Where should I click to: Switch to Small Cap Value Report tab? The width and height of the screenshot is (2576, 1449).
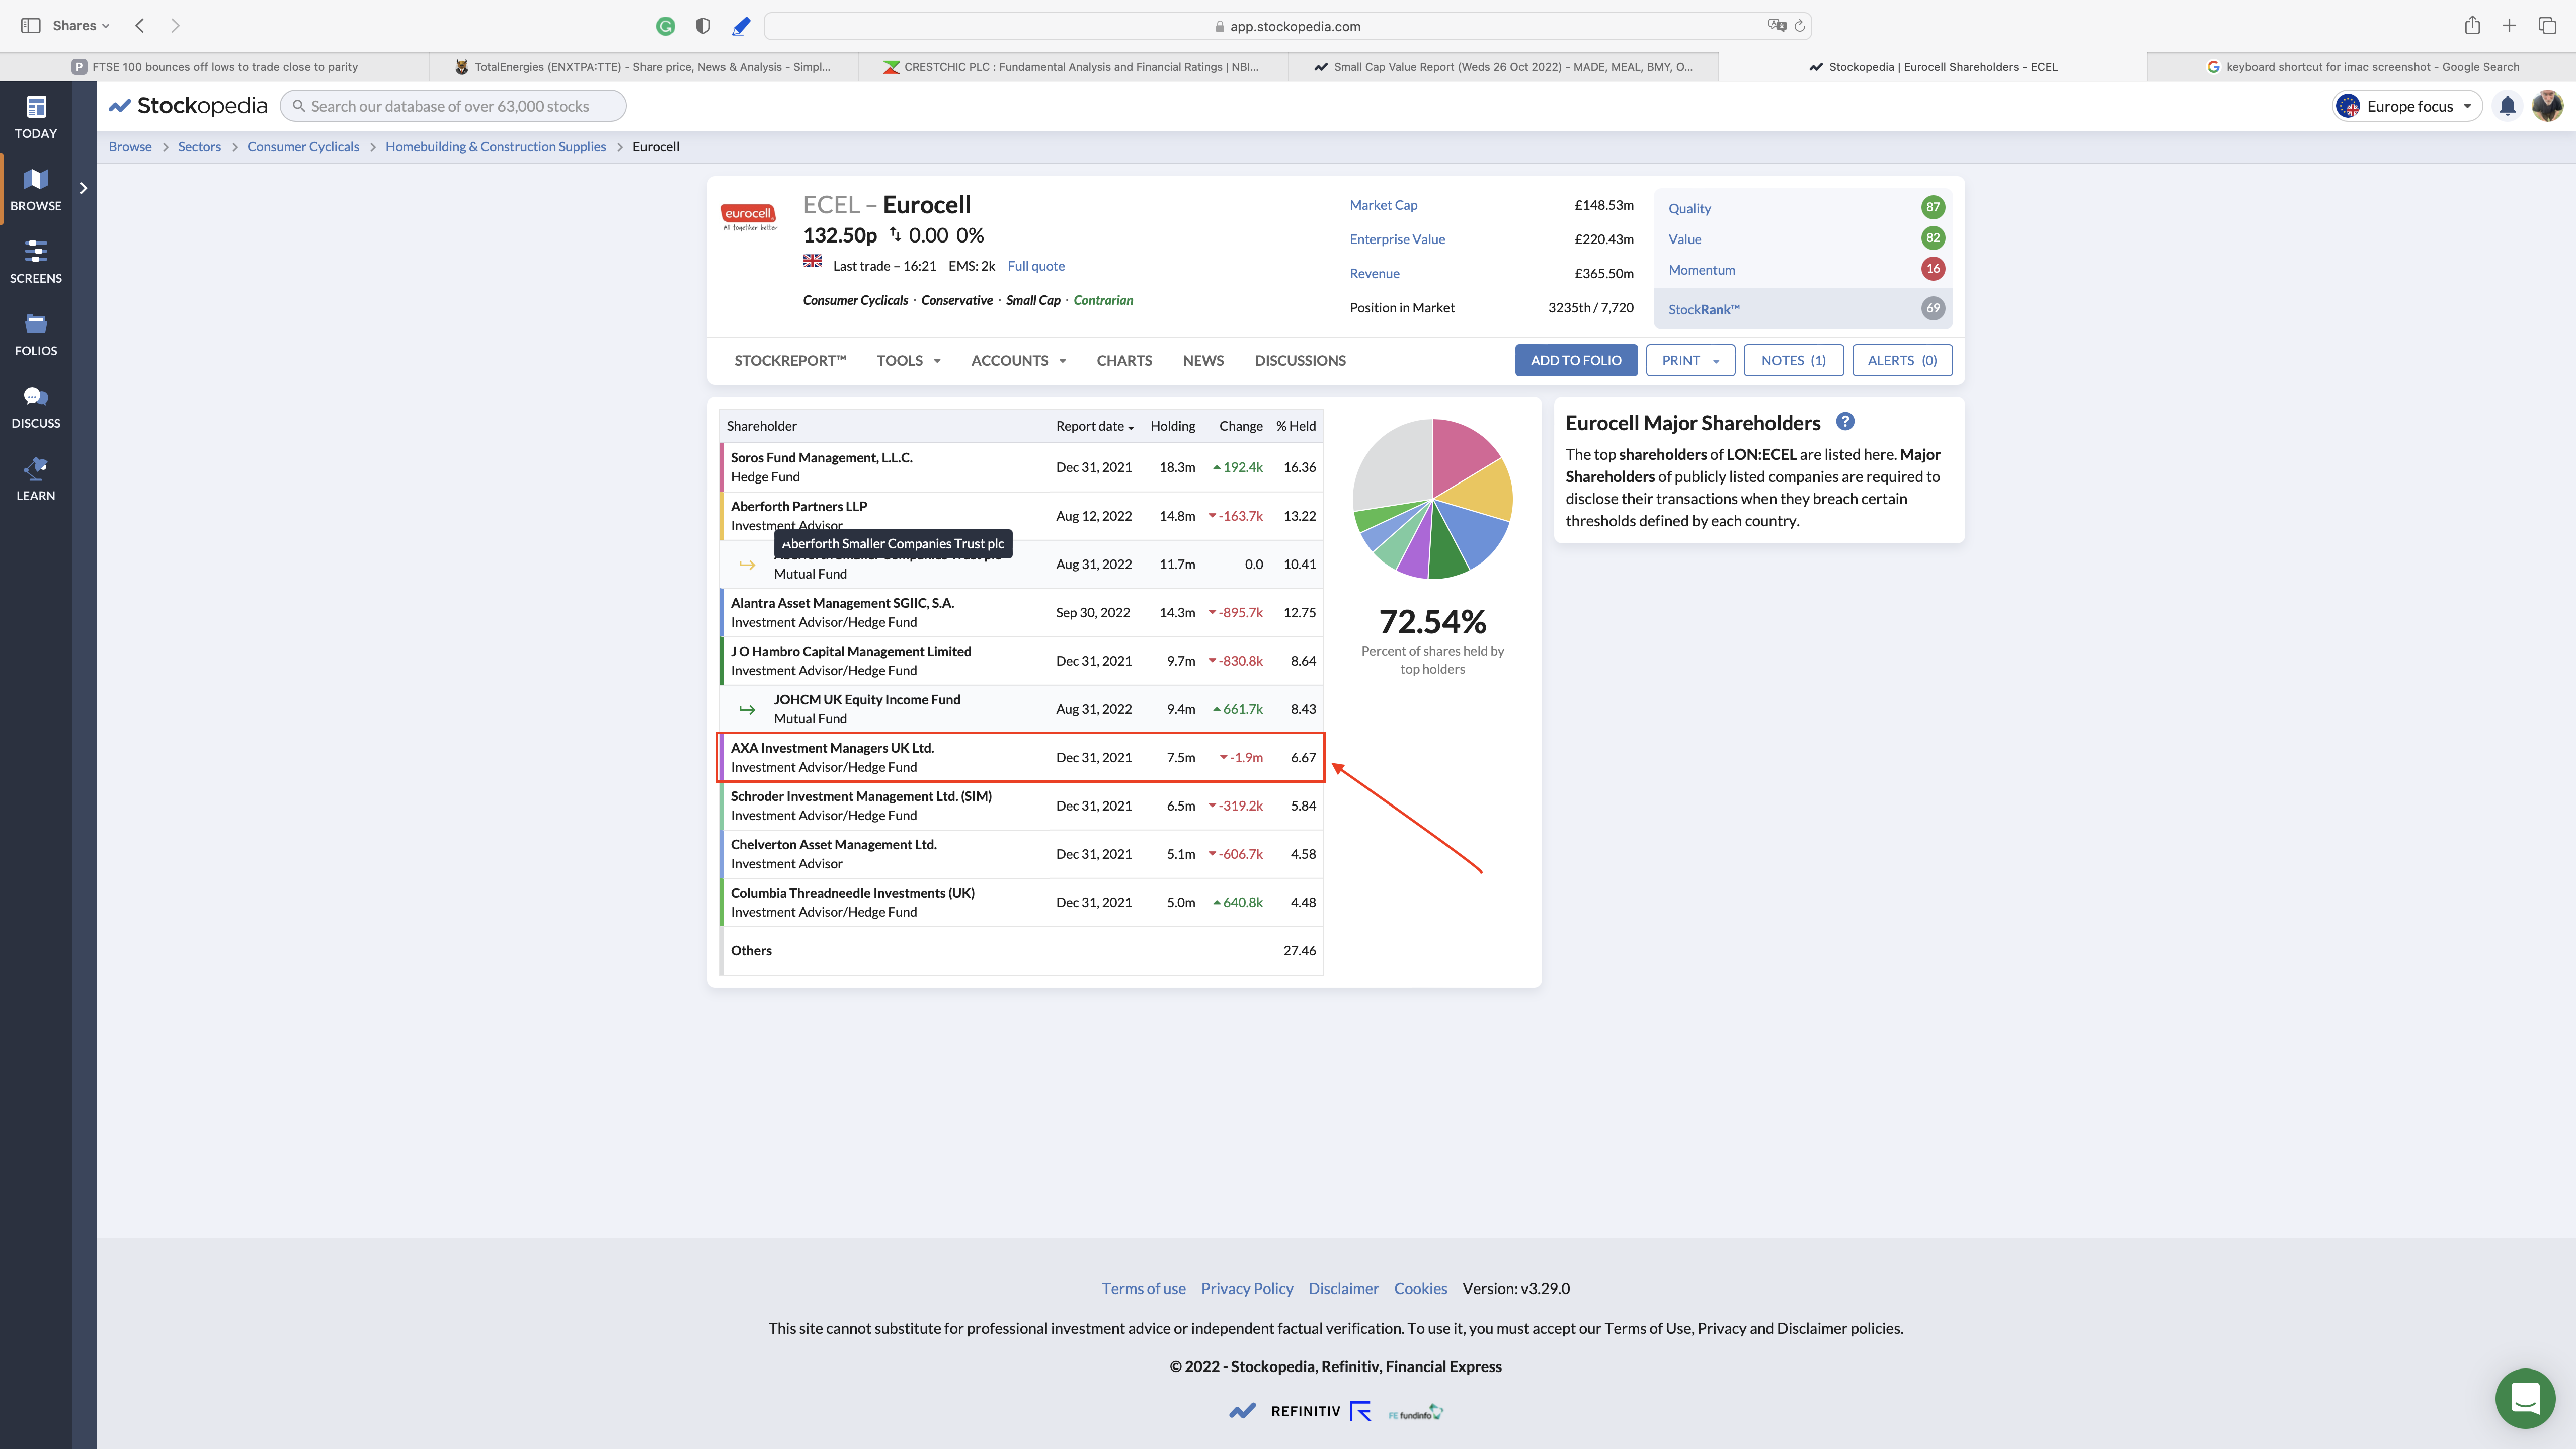pos(1504,67)
